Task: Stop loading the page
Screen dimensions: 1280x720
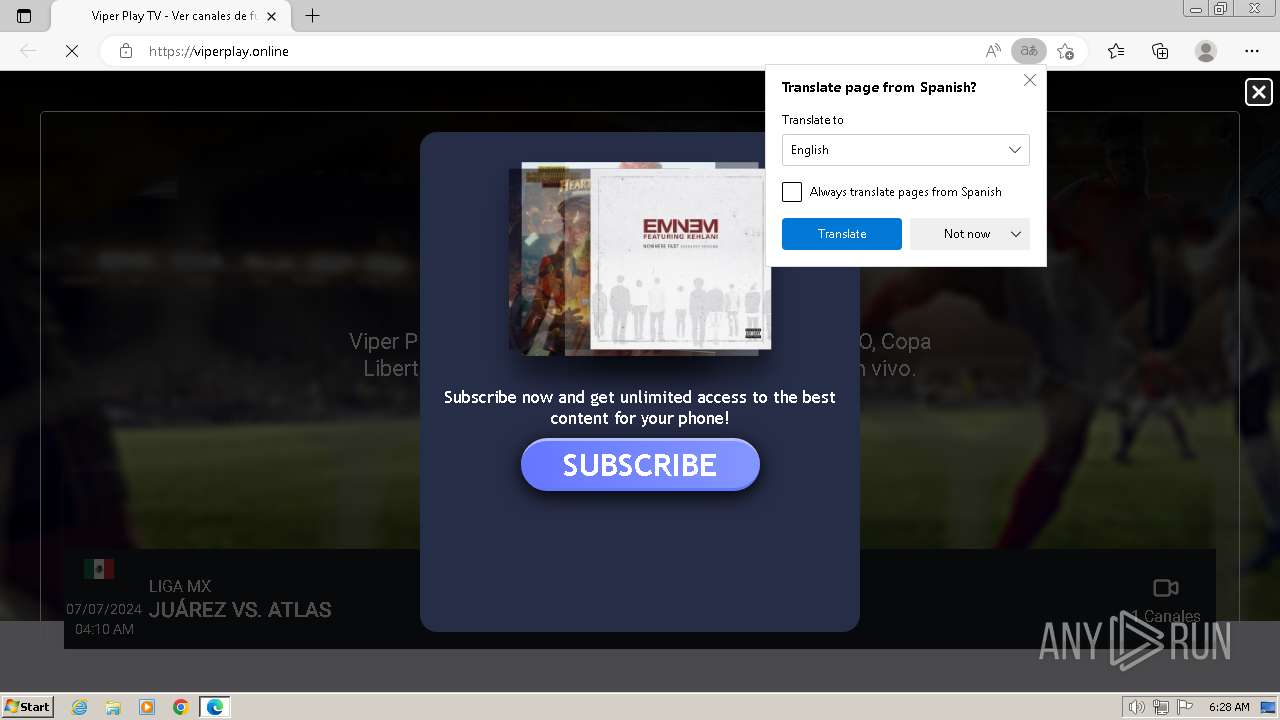Action: coord(72,51)
